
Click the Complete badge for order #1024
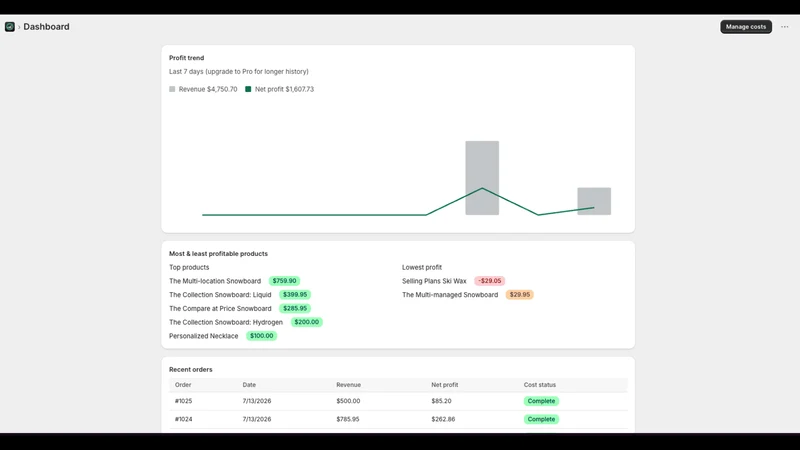point(541,419)
